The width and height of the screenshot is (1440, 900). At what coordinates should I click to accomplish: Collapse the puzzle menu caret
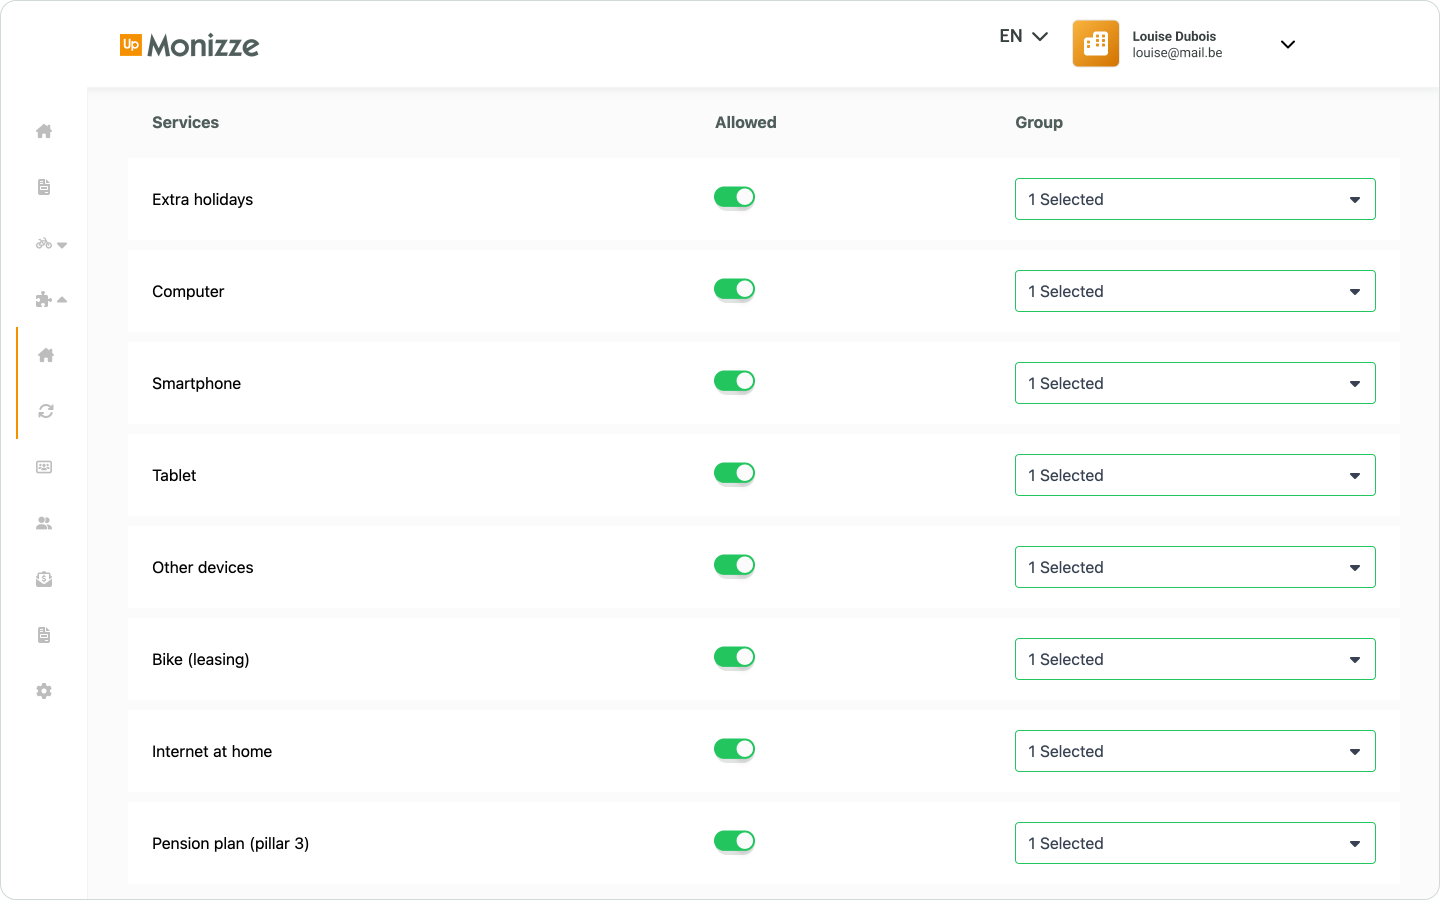[62, 299]
